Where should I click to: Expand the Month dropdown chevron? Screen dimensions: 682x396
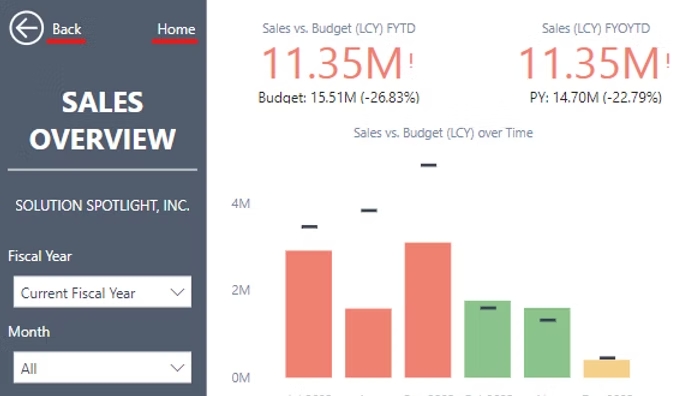pyautogui.click(x=177, y=368)
